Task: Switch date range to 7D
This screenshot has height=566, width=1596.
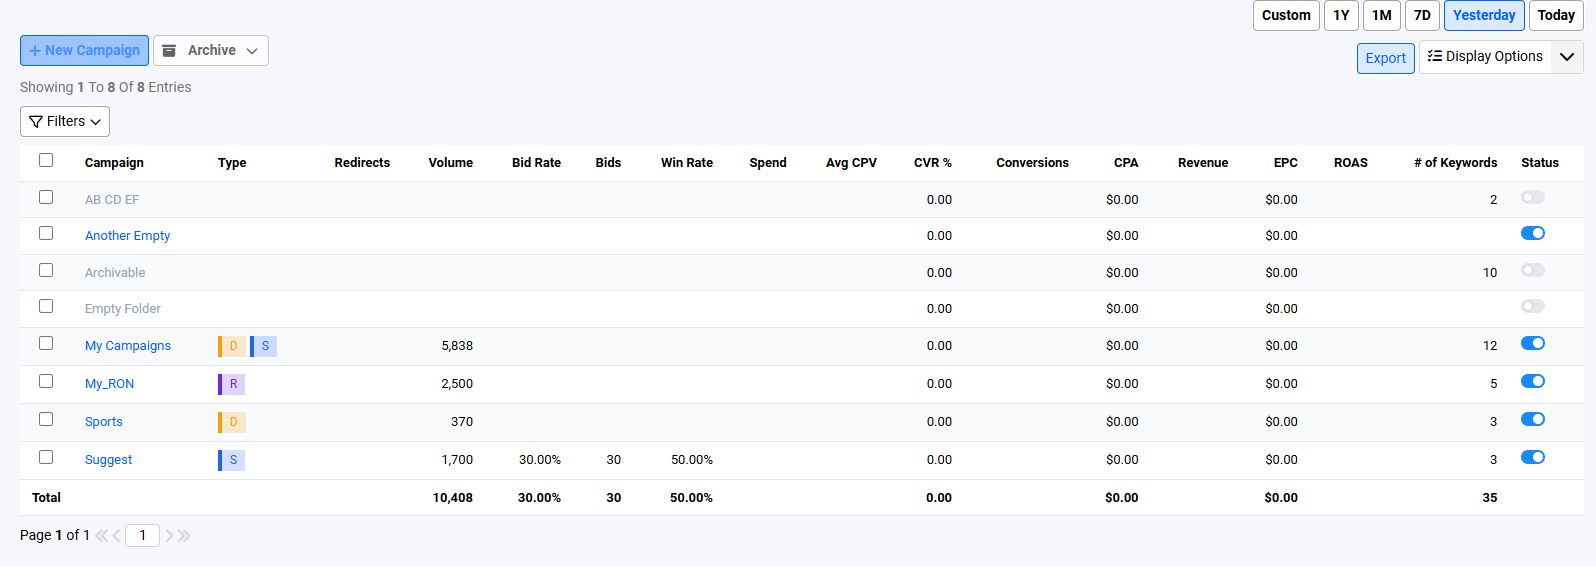Action: pos(1422,15)
